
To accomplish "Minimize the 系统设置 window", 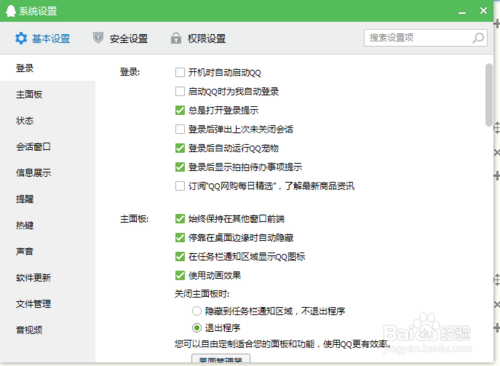I will 462,12.
